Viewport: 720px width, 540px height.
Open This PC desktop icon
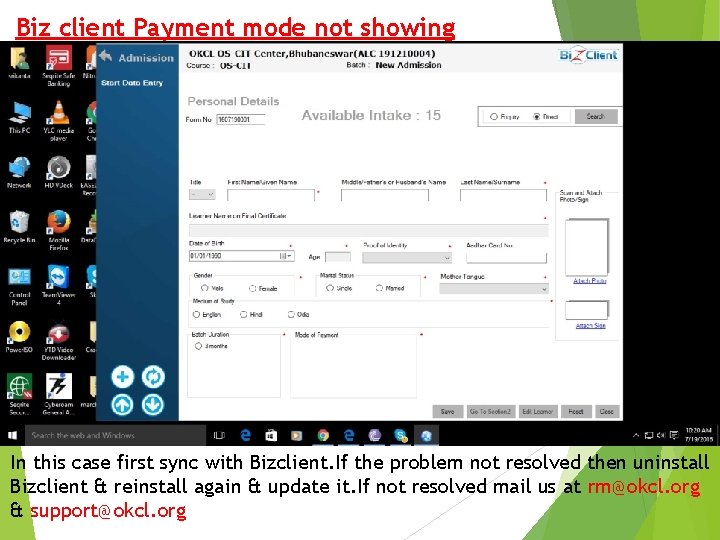(x=19, y=118)
